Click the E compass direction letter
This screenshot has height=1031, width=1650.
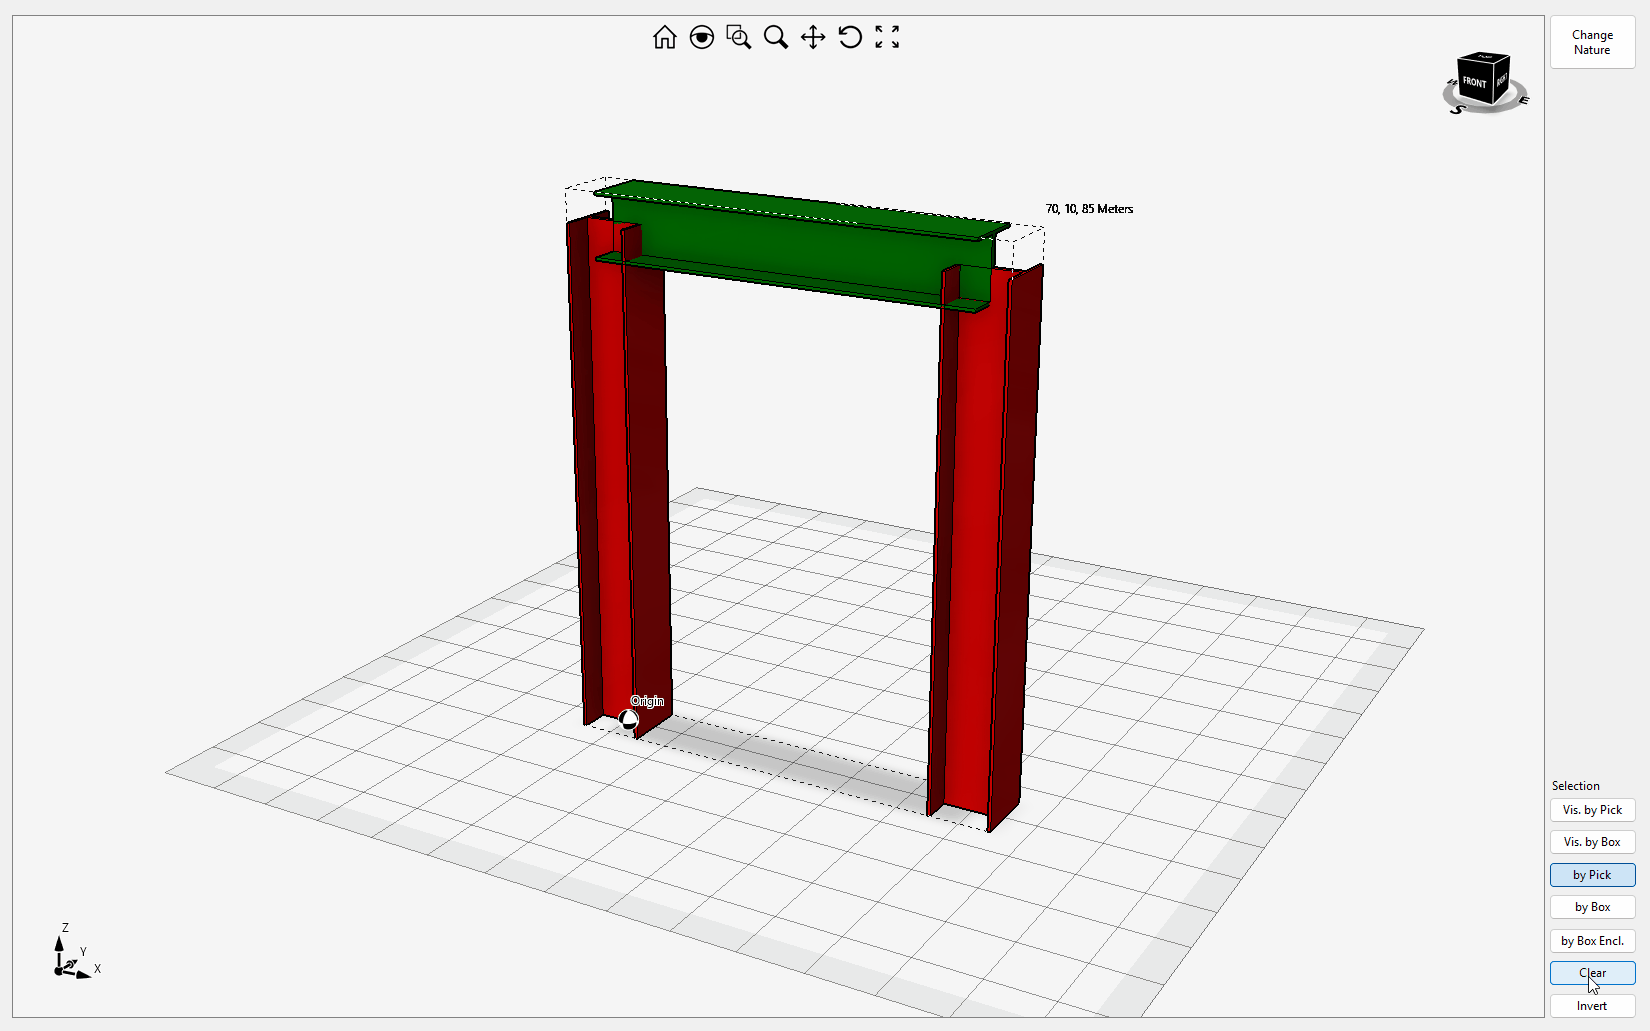pyautogui.click(x=1523, y=100)
